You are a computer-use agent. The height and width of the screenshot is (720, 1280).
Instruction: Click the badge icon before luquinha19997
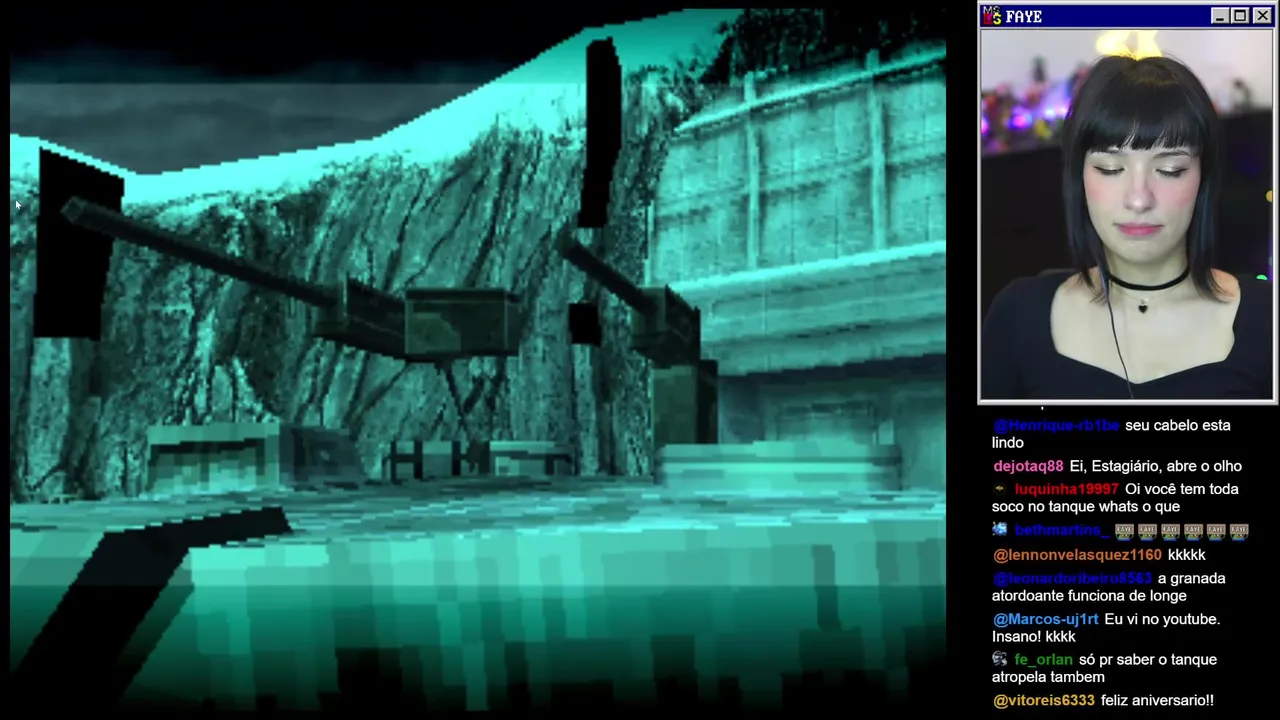(1000, 489)
